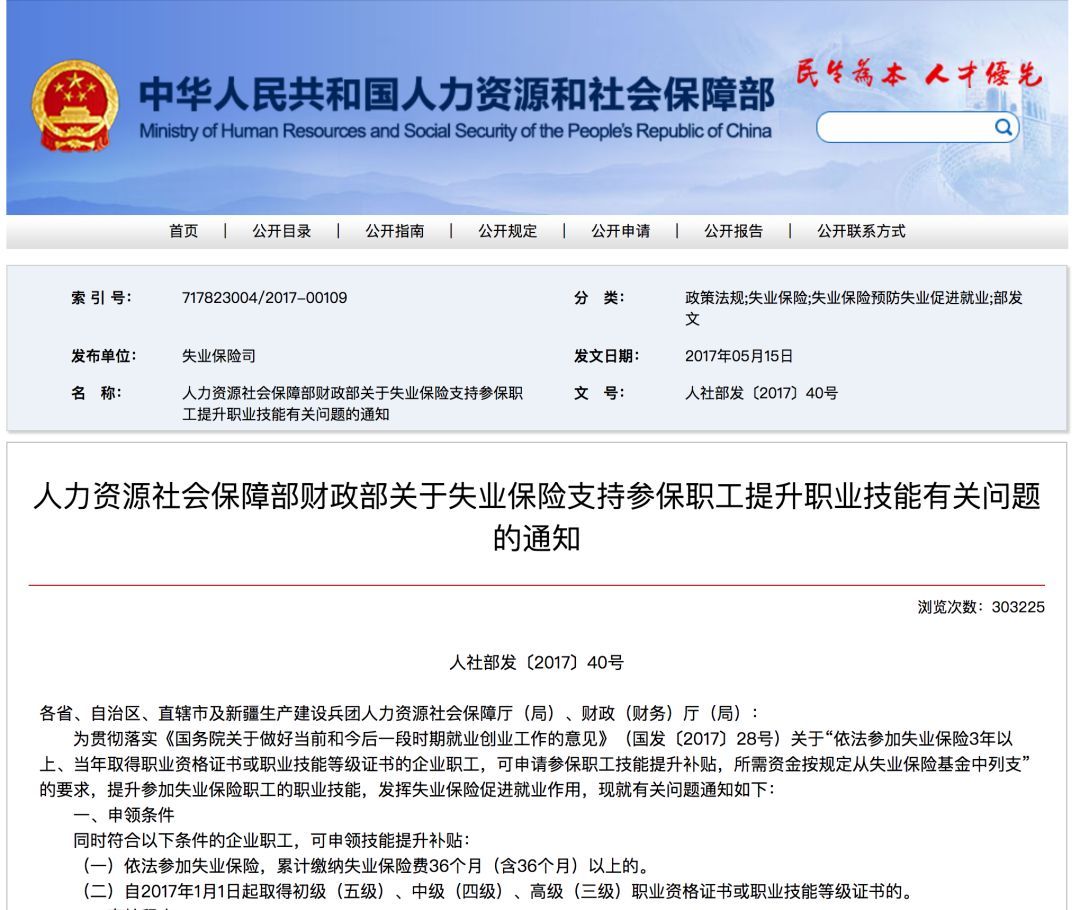Click the addressee line starting 各省、自治区

tap(399, 713)
